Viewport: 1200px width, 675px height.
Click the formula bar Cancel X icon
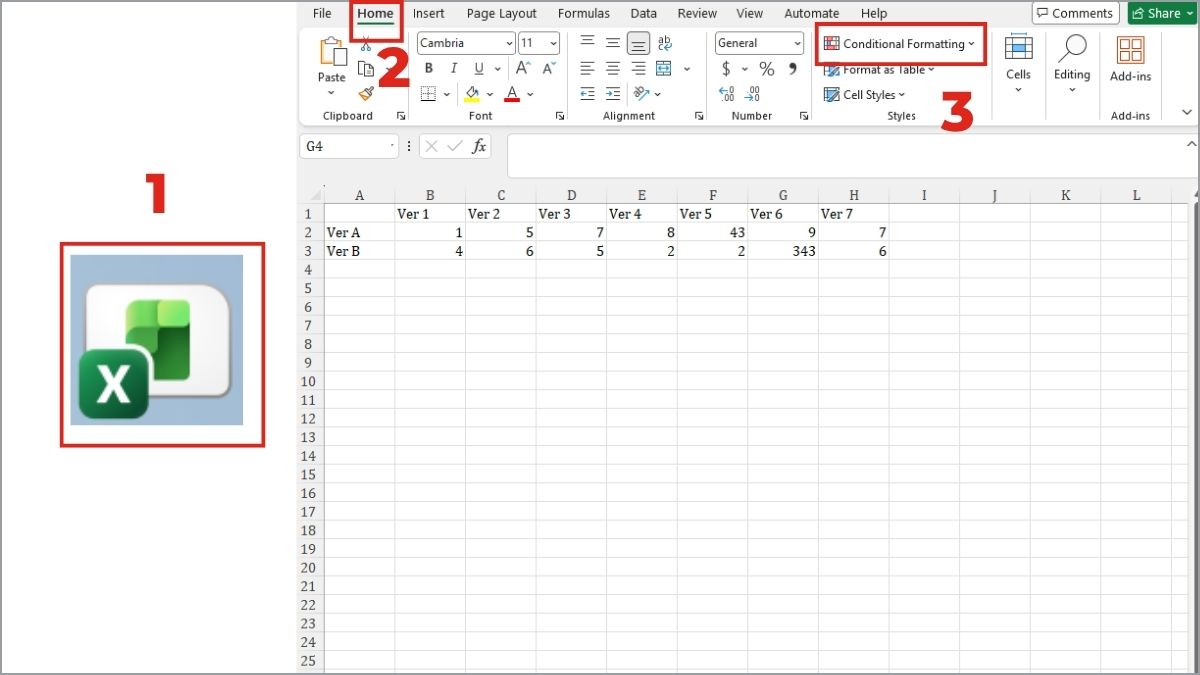click(431, 146)
